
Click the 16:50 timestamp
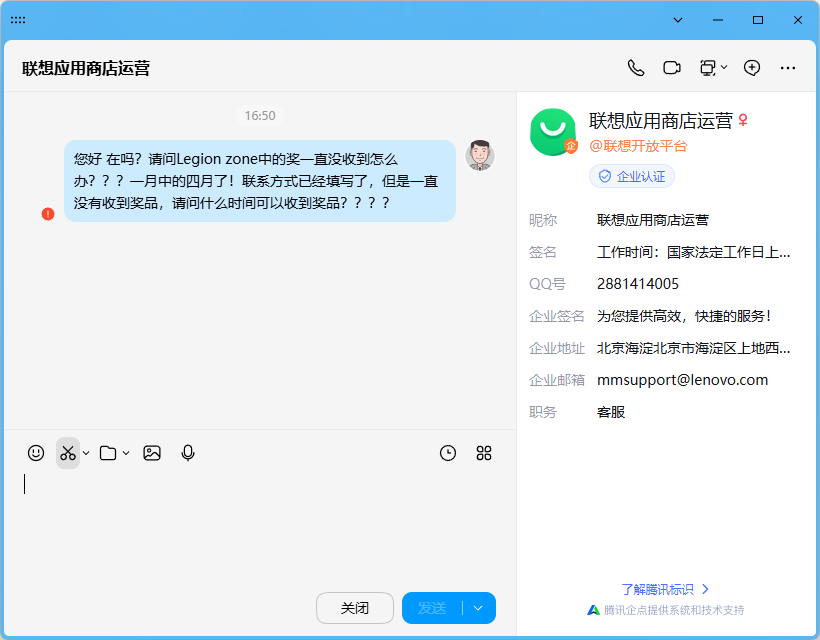[260, 116]
